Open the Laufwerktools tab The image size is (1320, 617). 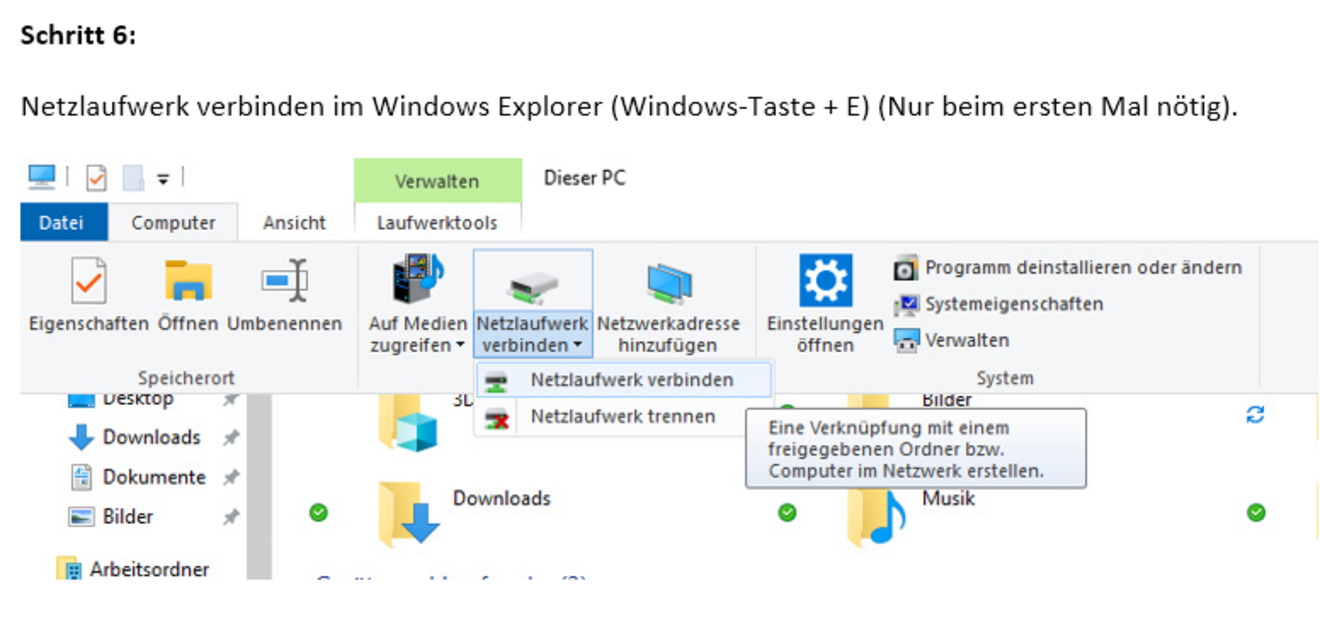click(x=436, y=223)
